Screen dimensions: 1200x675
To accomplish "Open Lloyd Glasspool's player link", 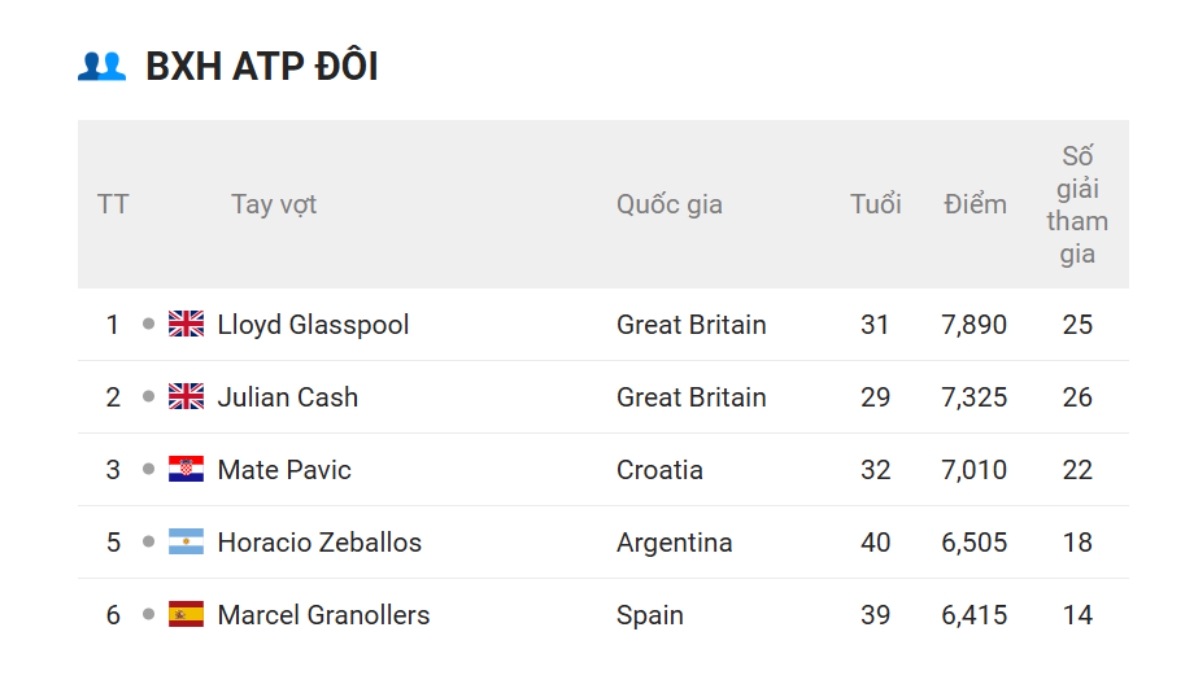I will click(x=313, y=325).
